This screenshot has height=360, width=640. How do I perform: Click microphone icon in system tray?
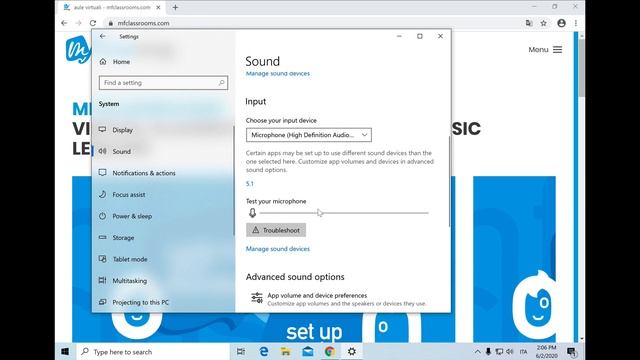[488, 351]
